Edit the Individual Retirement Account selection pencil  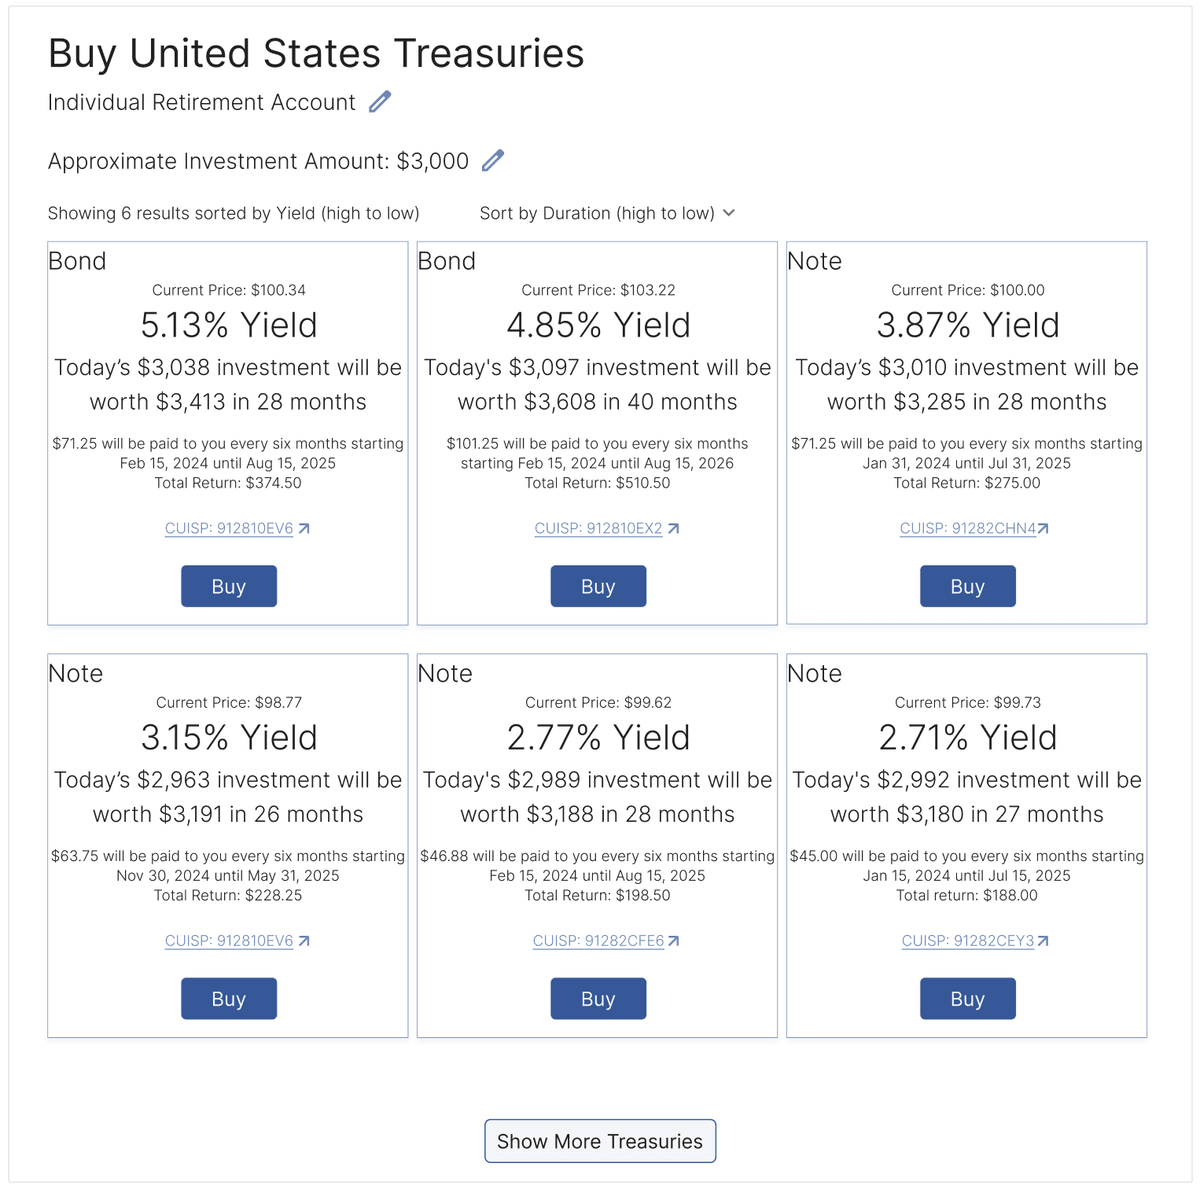click(x=380, y=102)
